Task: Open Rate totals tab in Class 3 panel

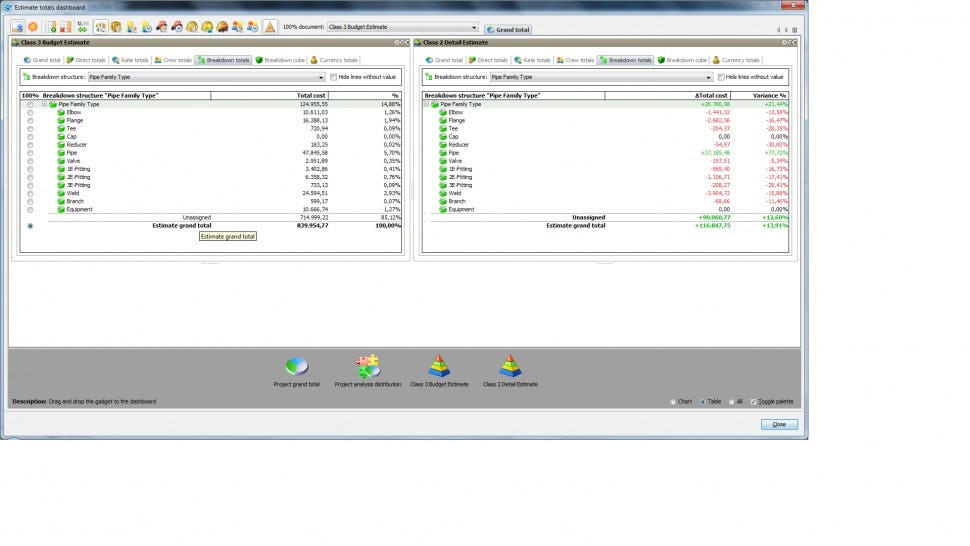Action: (130, 60)
